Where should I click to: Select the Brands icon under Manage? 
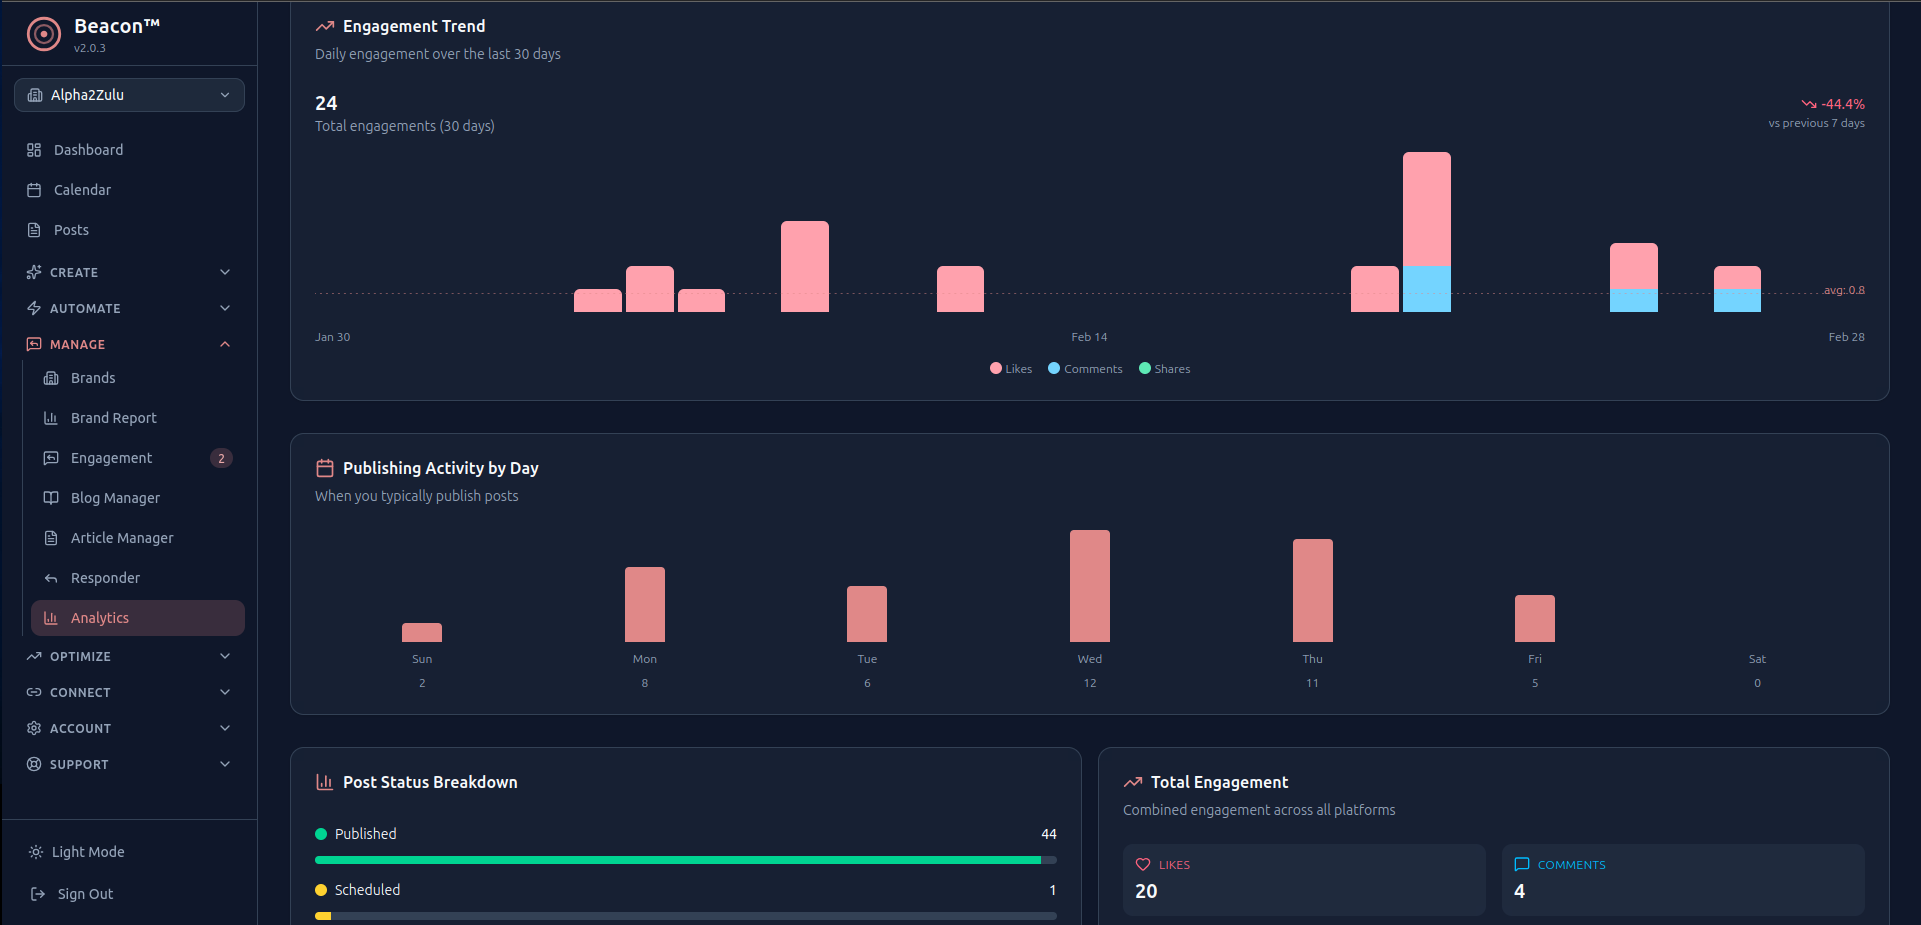coord(51,378)
